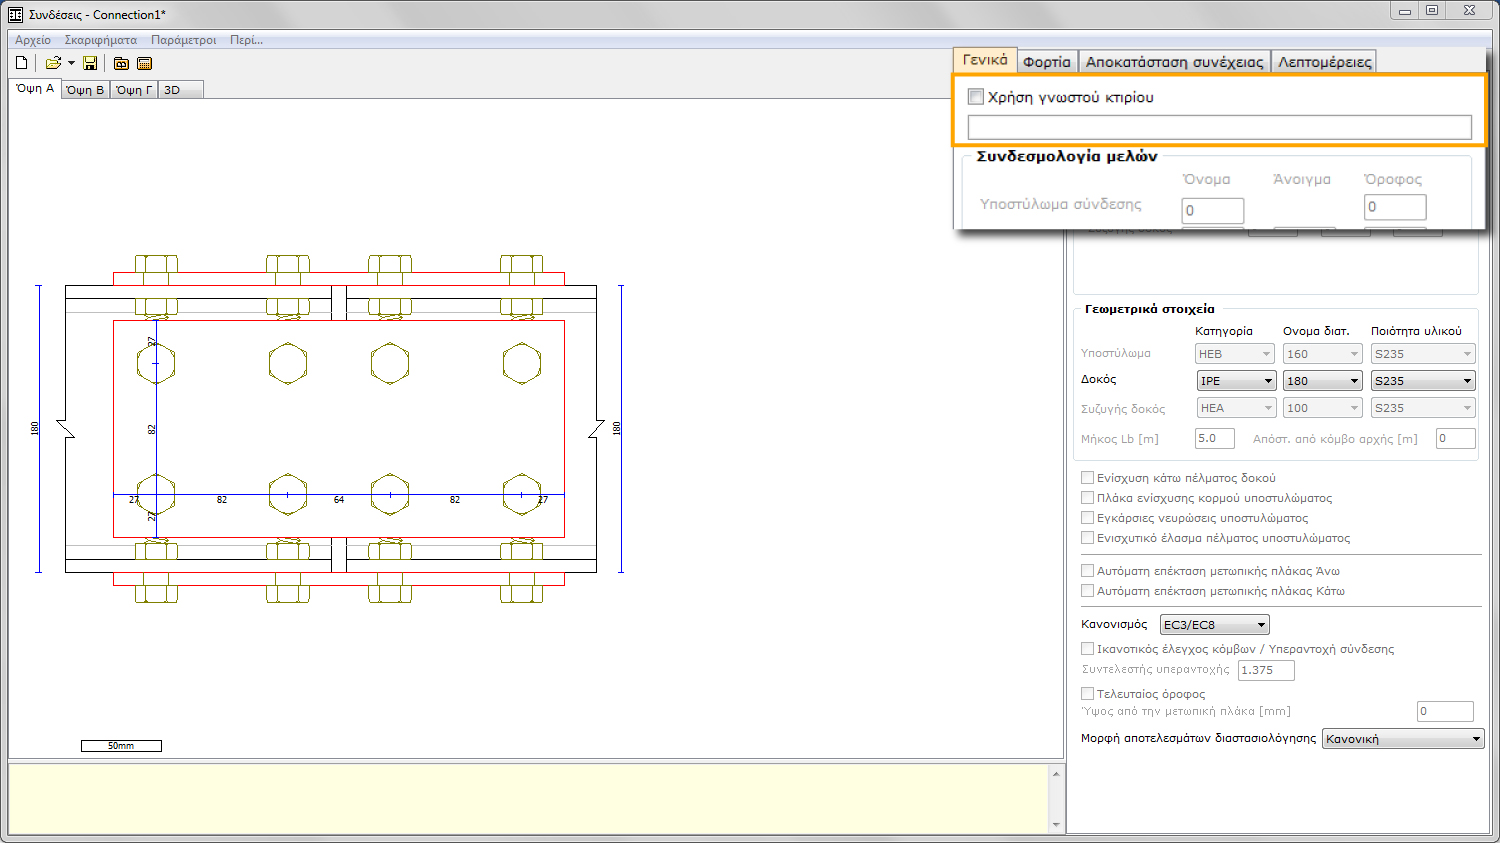The height and width of the screenshot is (843, 1500).
Task: Click the calculator icon in toolbar
Action: pyautogui.click(x=144, y=63)
